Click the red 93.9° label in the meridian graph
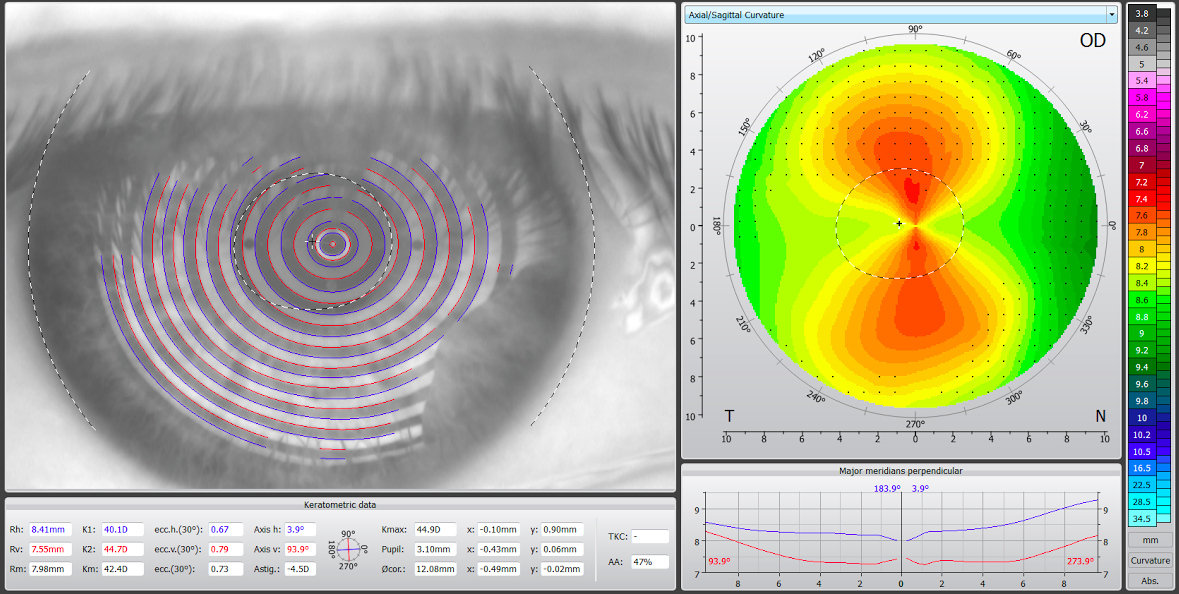Screen dimensions: 1179x594 tap(720, 562)
